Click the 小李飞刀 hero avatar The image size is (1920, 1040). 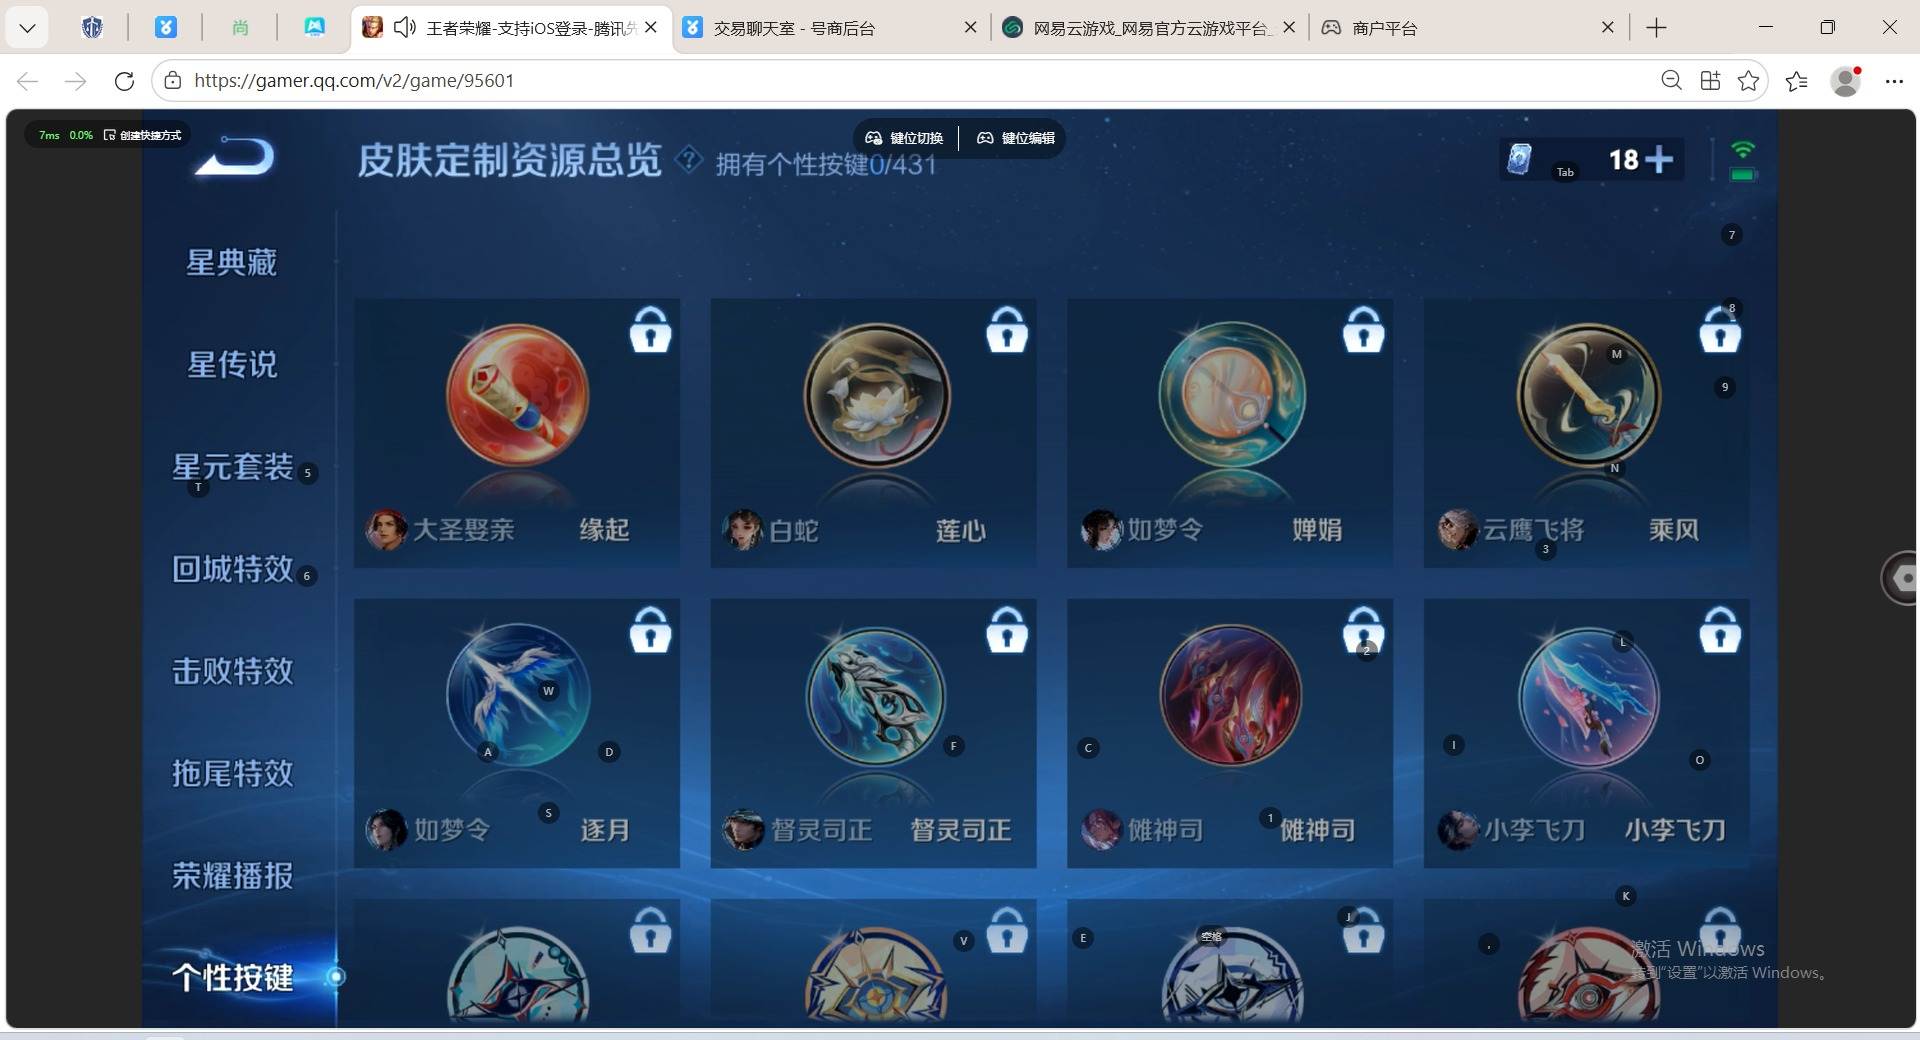[1458, 830]
